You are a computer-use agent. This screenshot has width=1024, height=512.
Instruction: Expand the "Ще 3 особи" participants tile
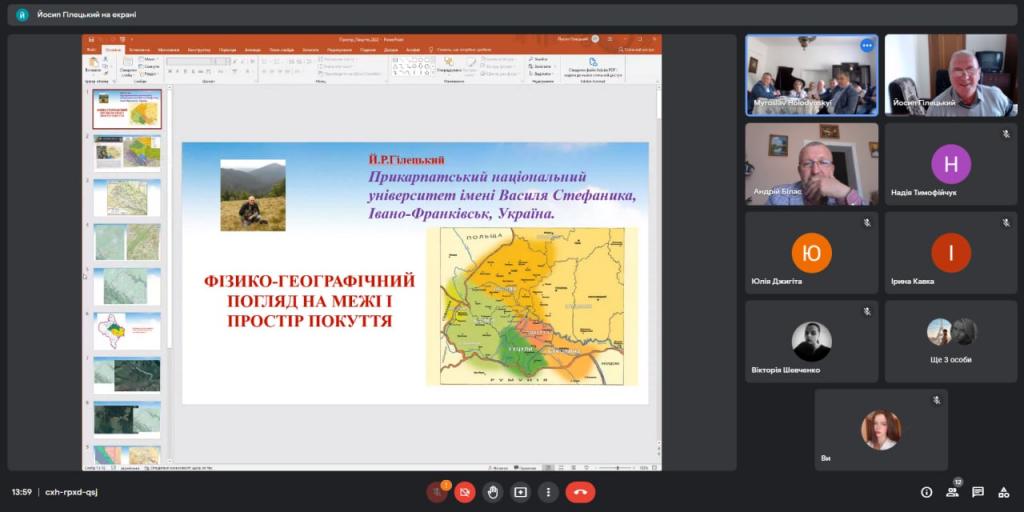[x=950, y=341]
